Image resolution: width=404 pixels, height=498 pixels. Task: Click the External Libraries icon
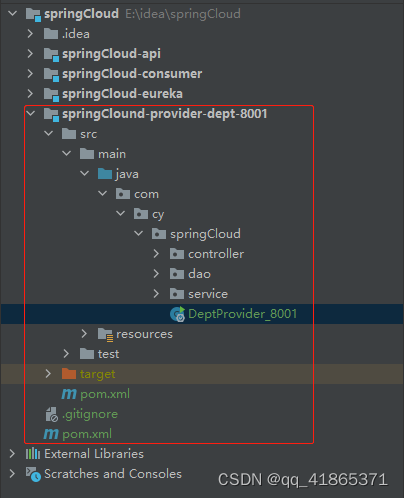(33, 454)
